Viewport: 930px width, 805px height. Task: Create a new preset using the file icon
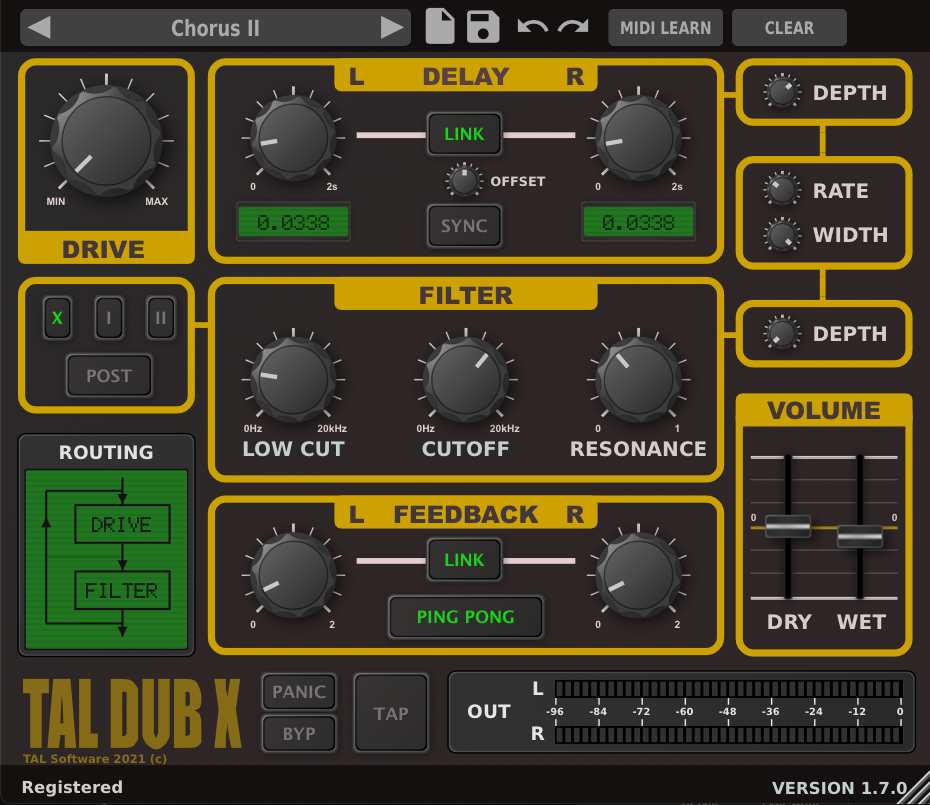[439, 27]
